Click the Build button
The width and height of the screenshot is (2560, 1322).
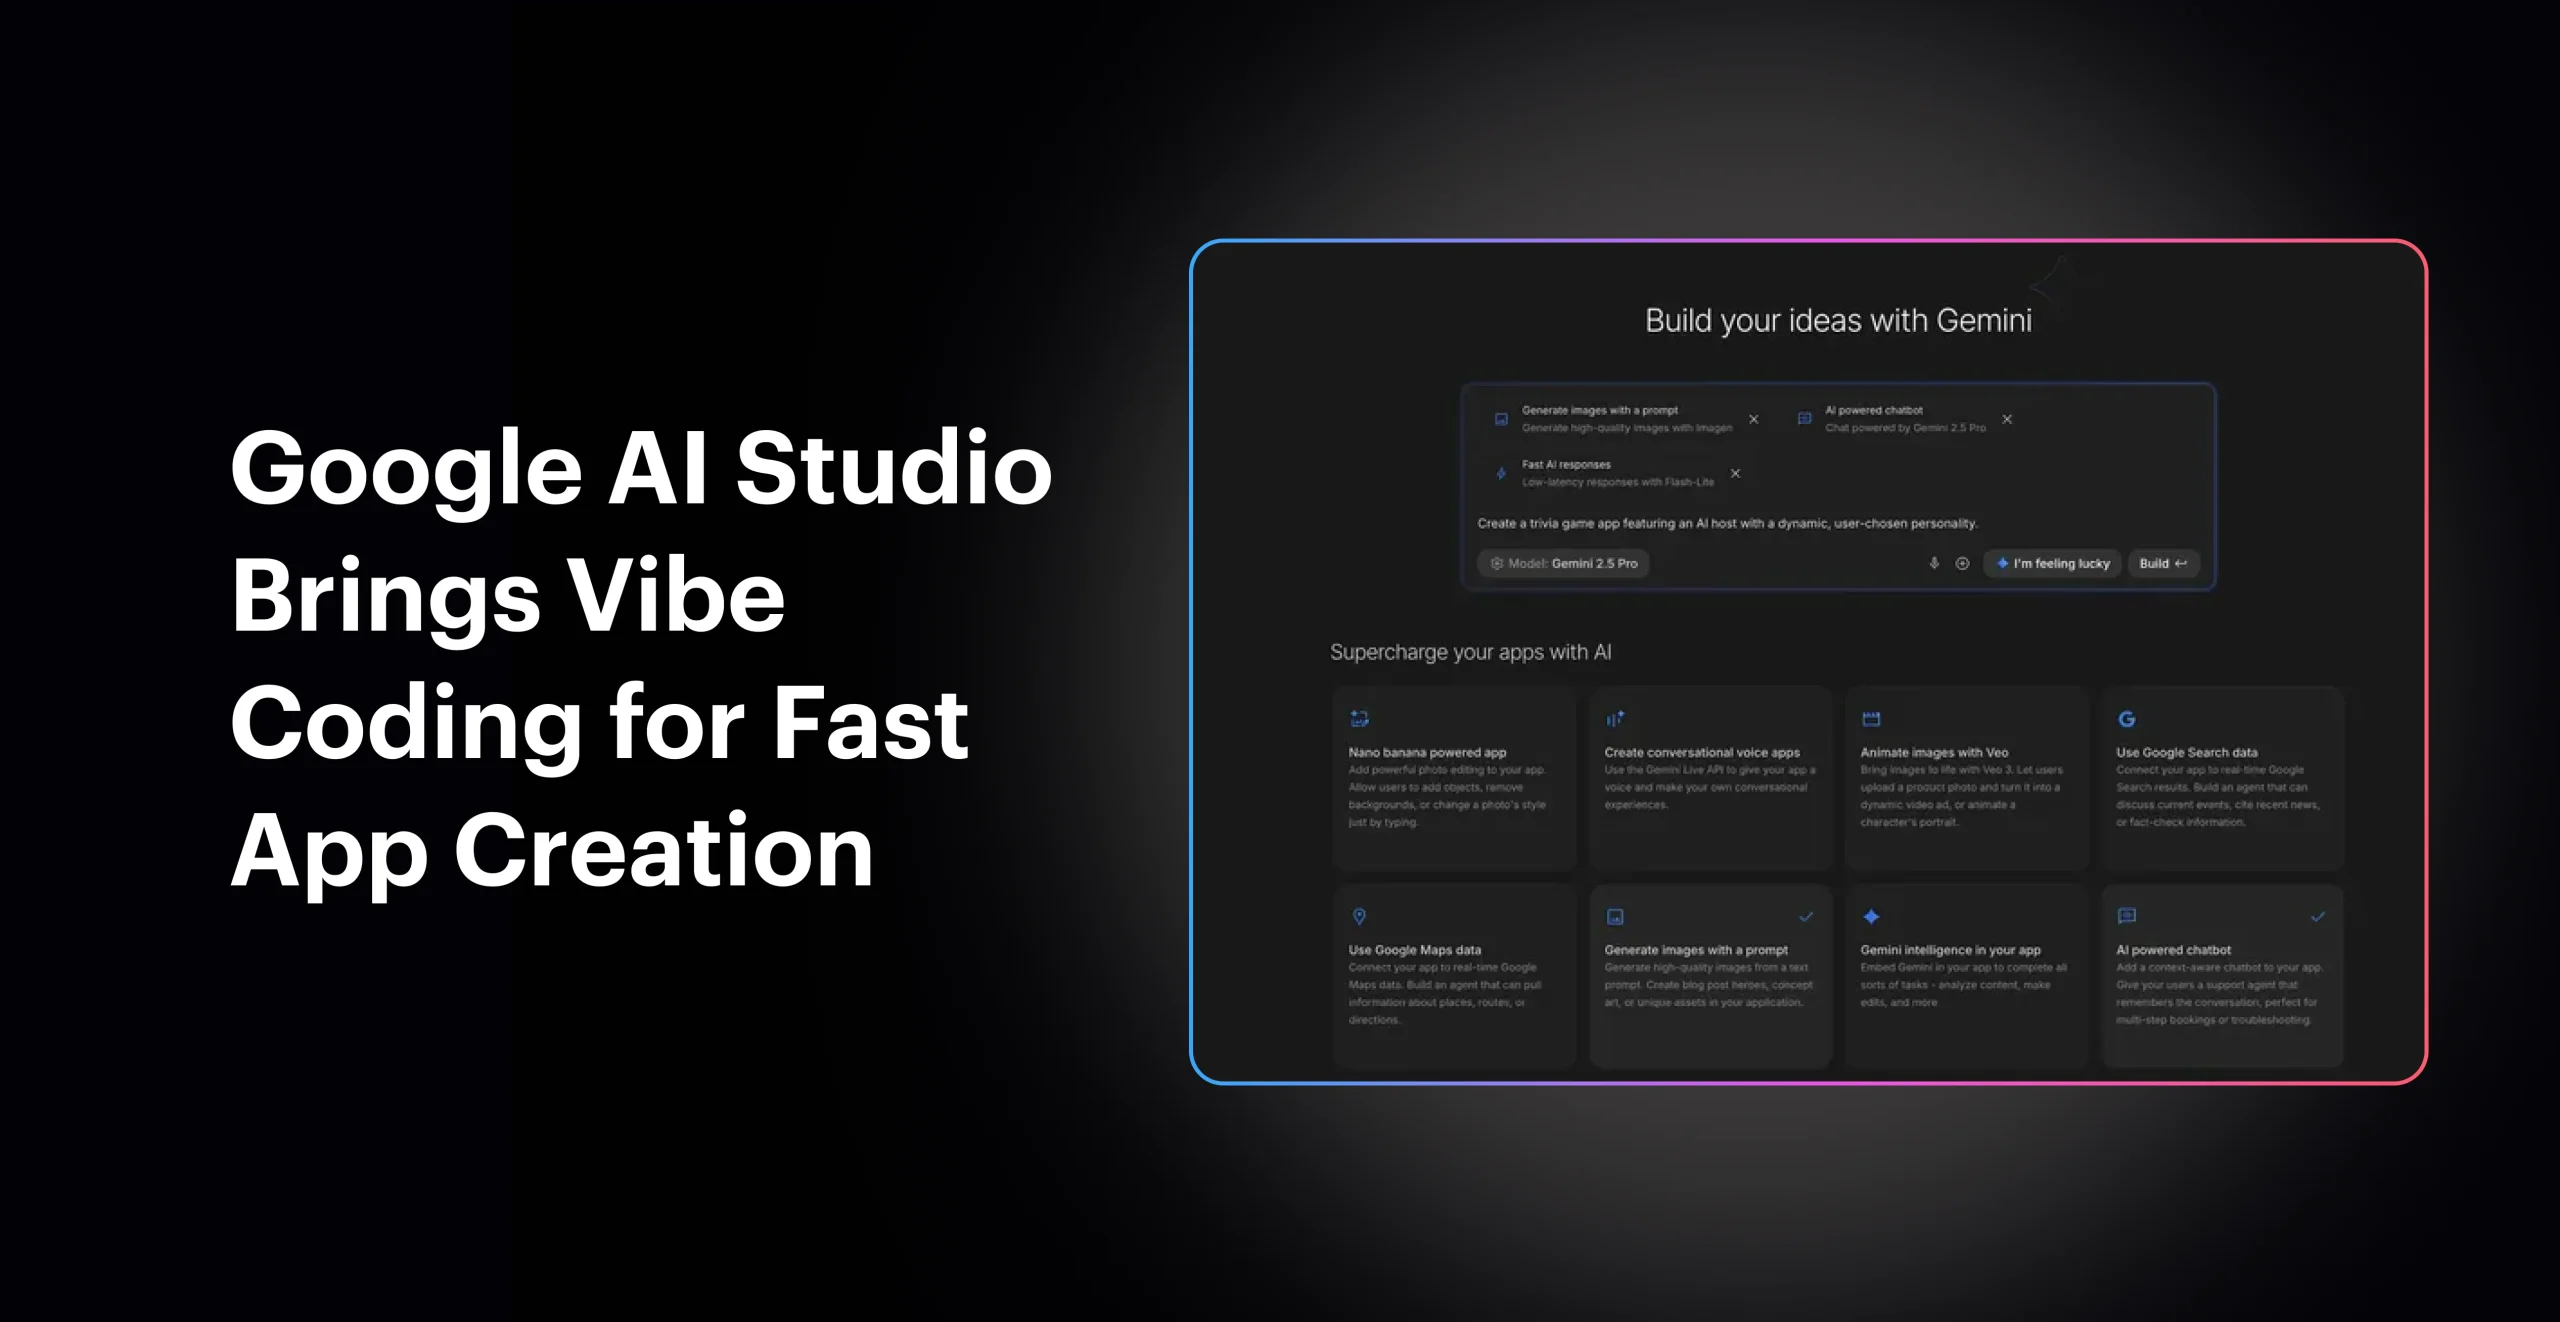coord(2164,563)
